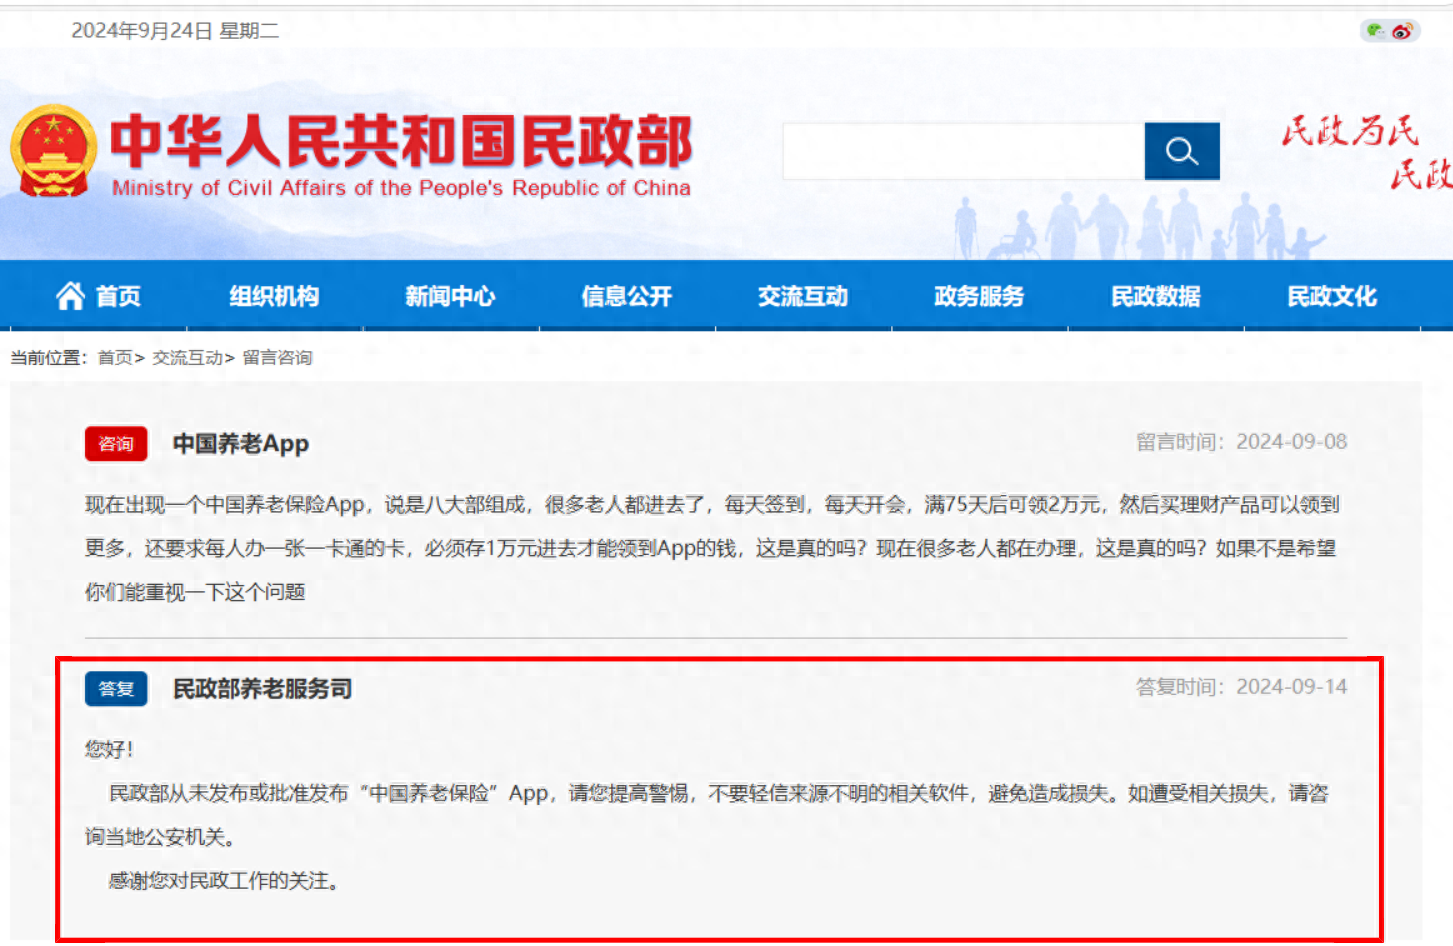1453x946 pixels.
Task: Open the 信息公开 menu
Action: 627,296
